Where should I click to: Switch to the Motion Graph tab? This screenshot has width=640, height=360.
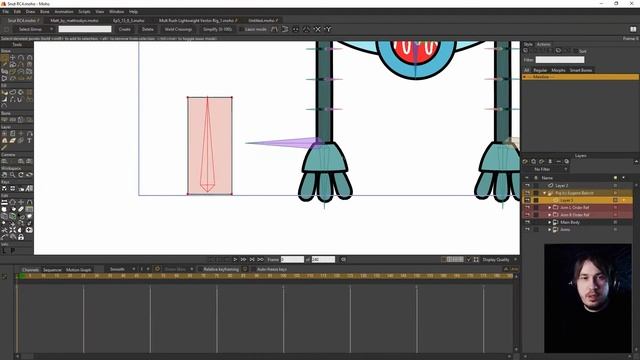[x=78, y=270]
